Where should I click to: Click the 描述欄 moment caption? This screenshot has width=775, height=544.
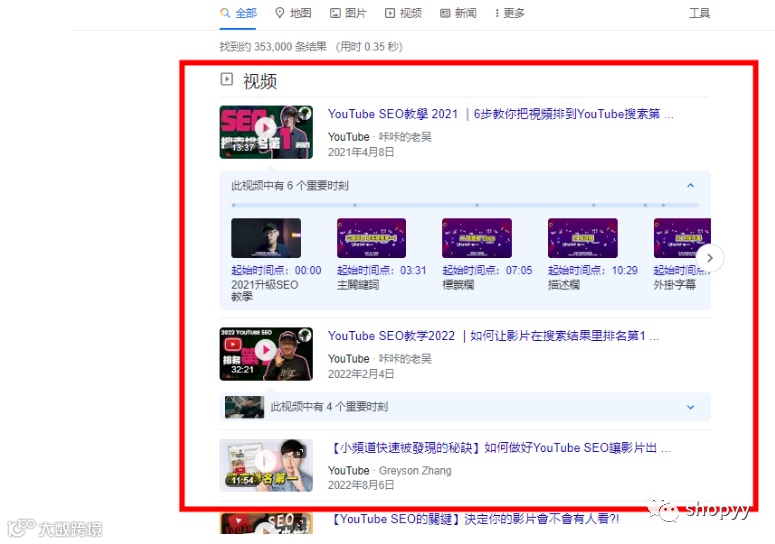click(x=564, y=285)
